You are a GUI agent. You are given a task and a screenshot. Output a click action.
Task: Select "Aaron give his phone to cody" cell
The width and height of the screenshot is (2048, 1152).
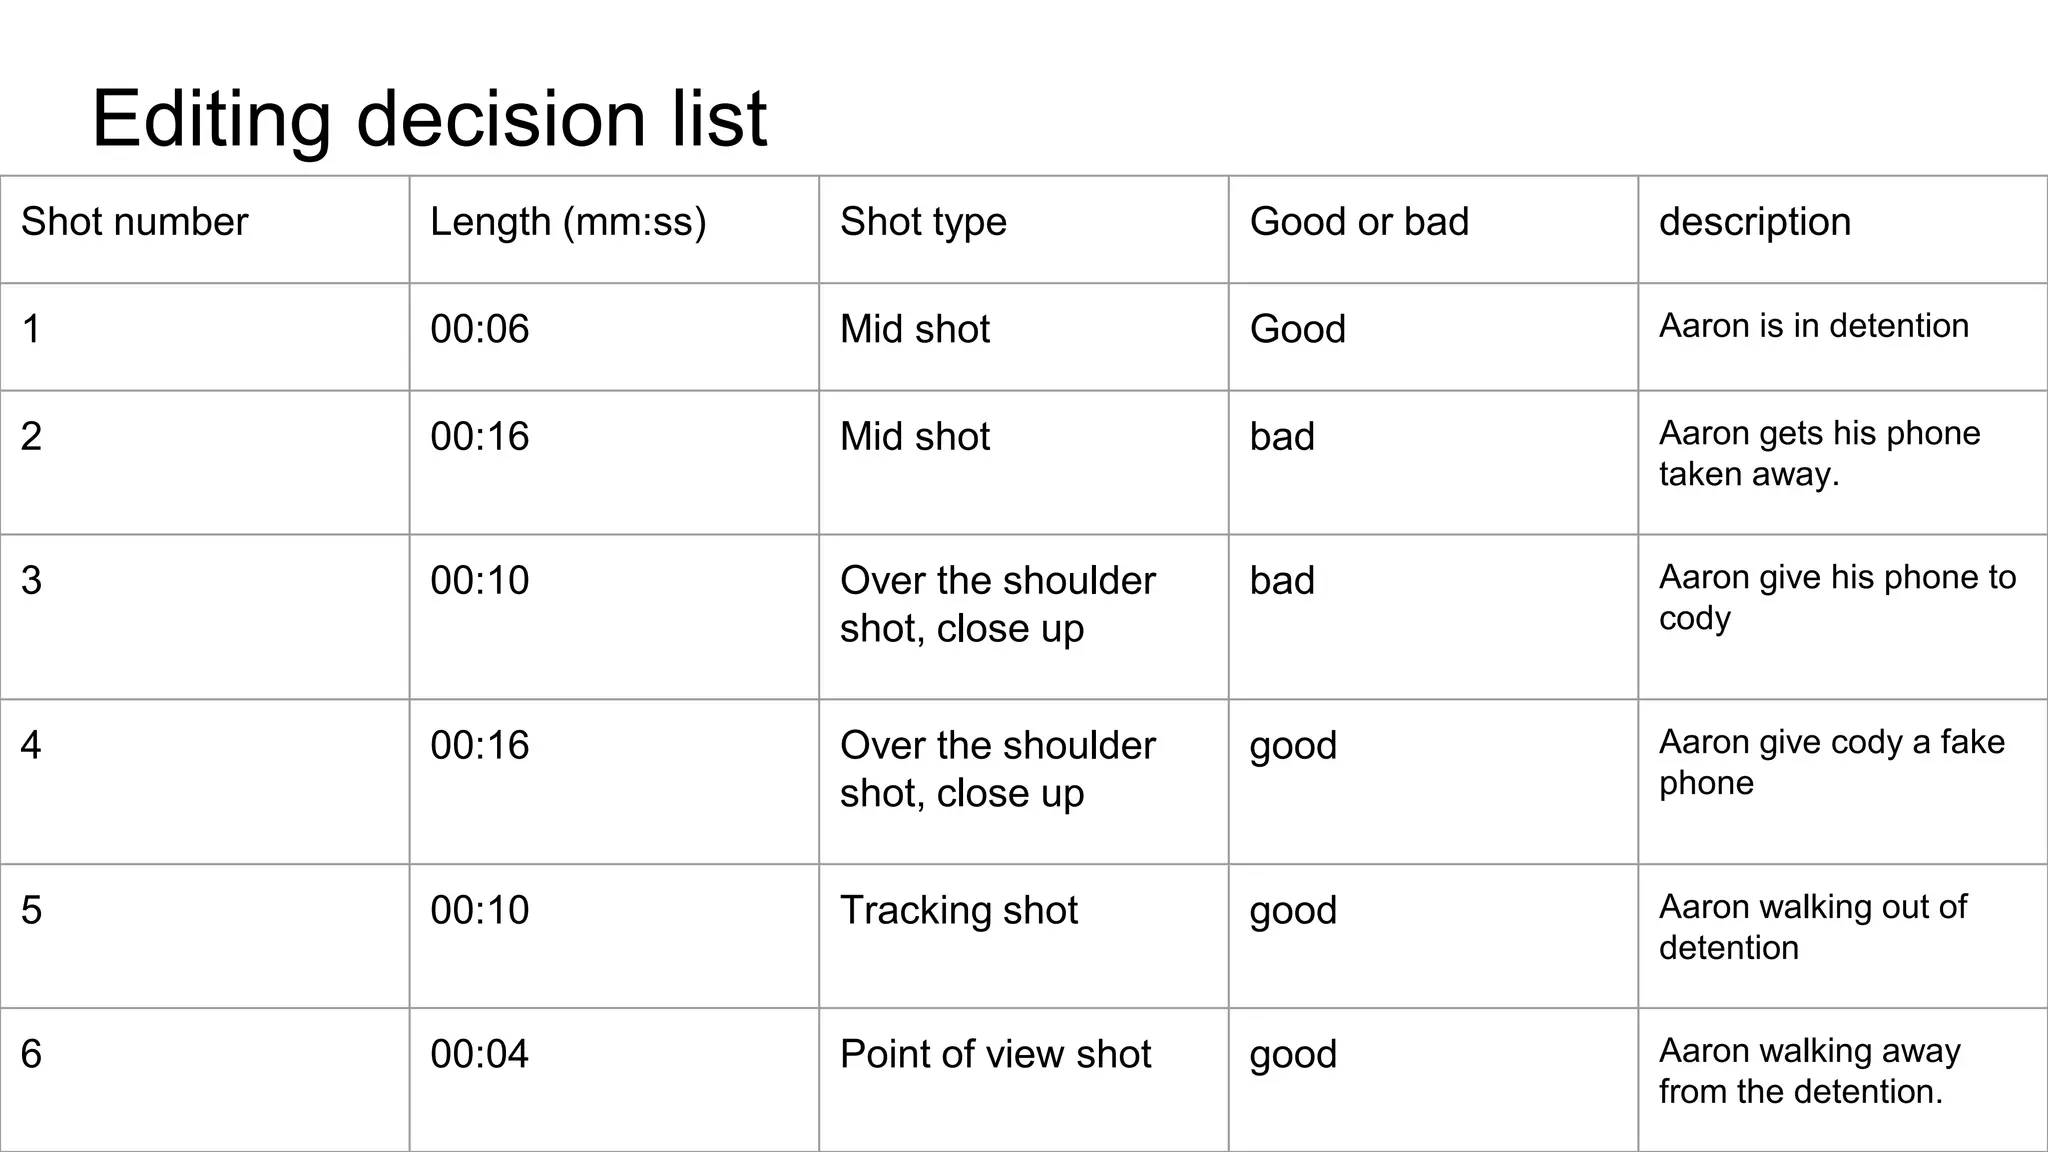tap(1837, 597)
